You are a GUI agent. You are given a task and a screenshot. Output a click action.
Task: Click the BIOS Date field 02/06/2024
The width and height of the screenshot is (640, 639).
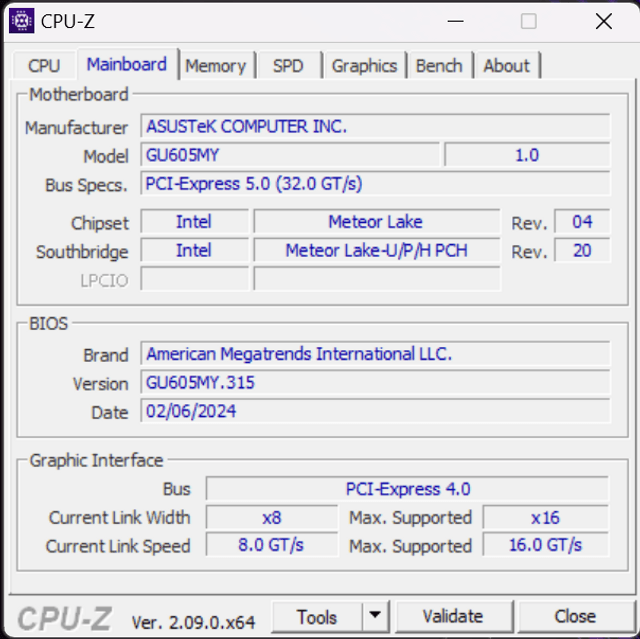coord(375,411)
